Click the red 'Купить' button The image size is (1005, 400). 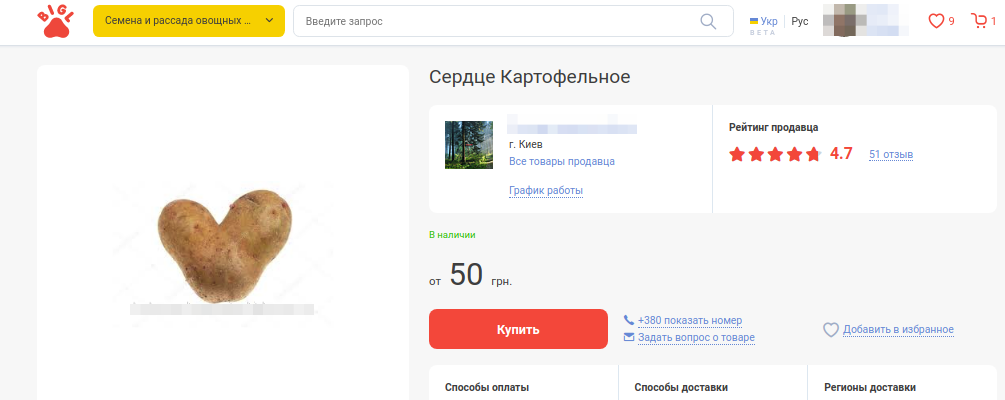(x=518, y=329)
